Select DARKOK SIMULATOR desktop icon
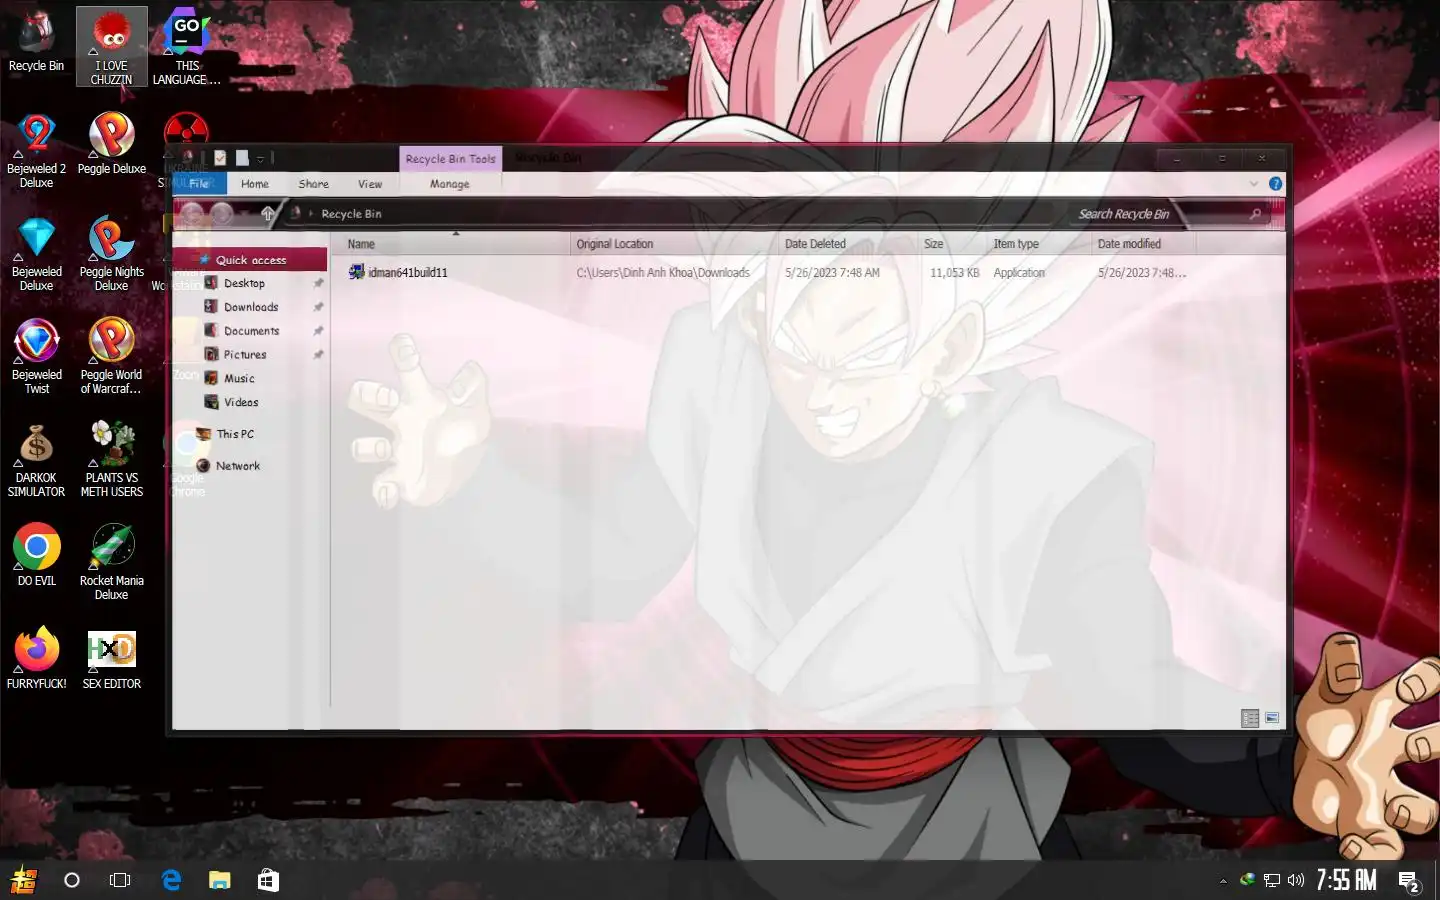This screenshot has width=1440, height=900. (36, 459)
